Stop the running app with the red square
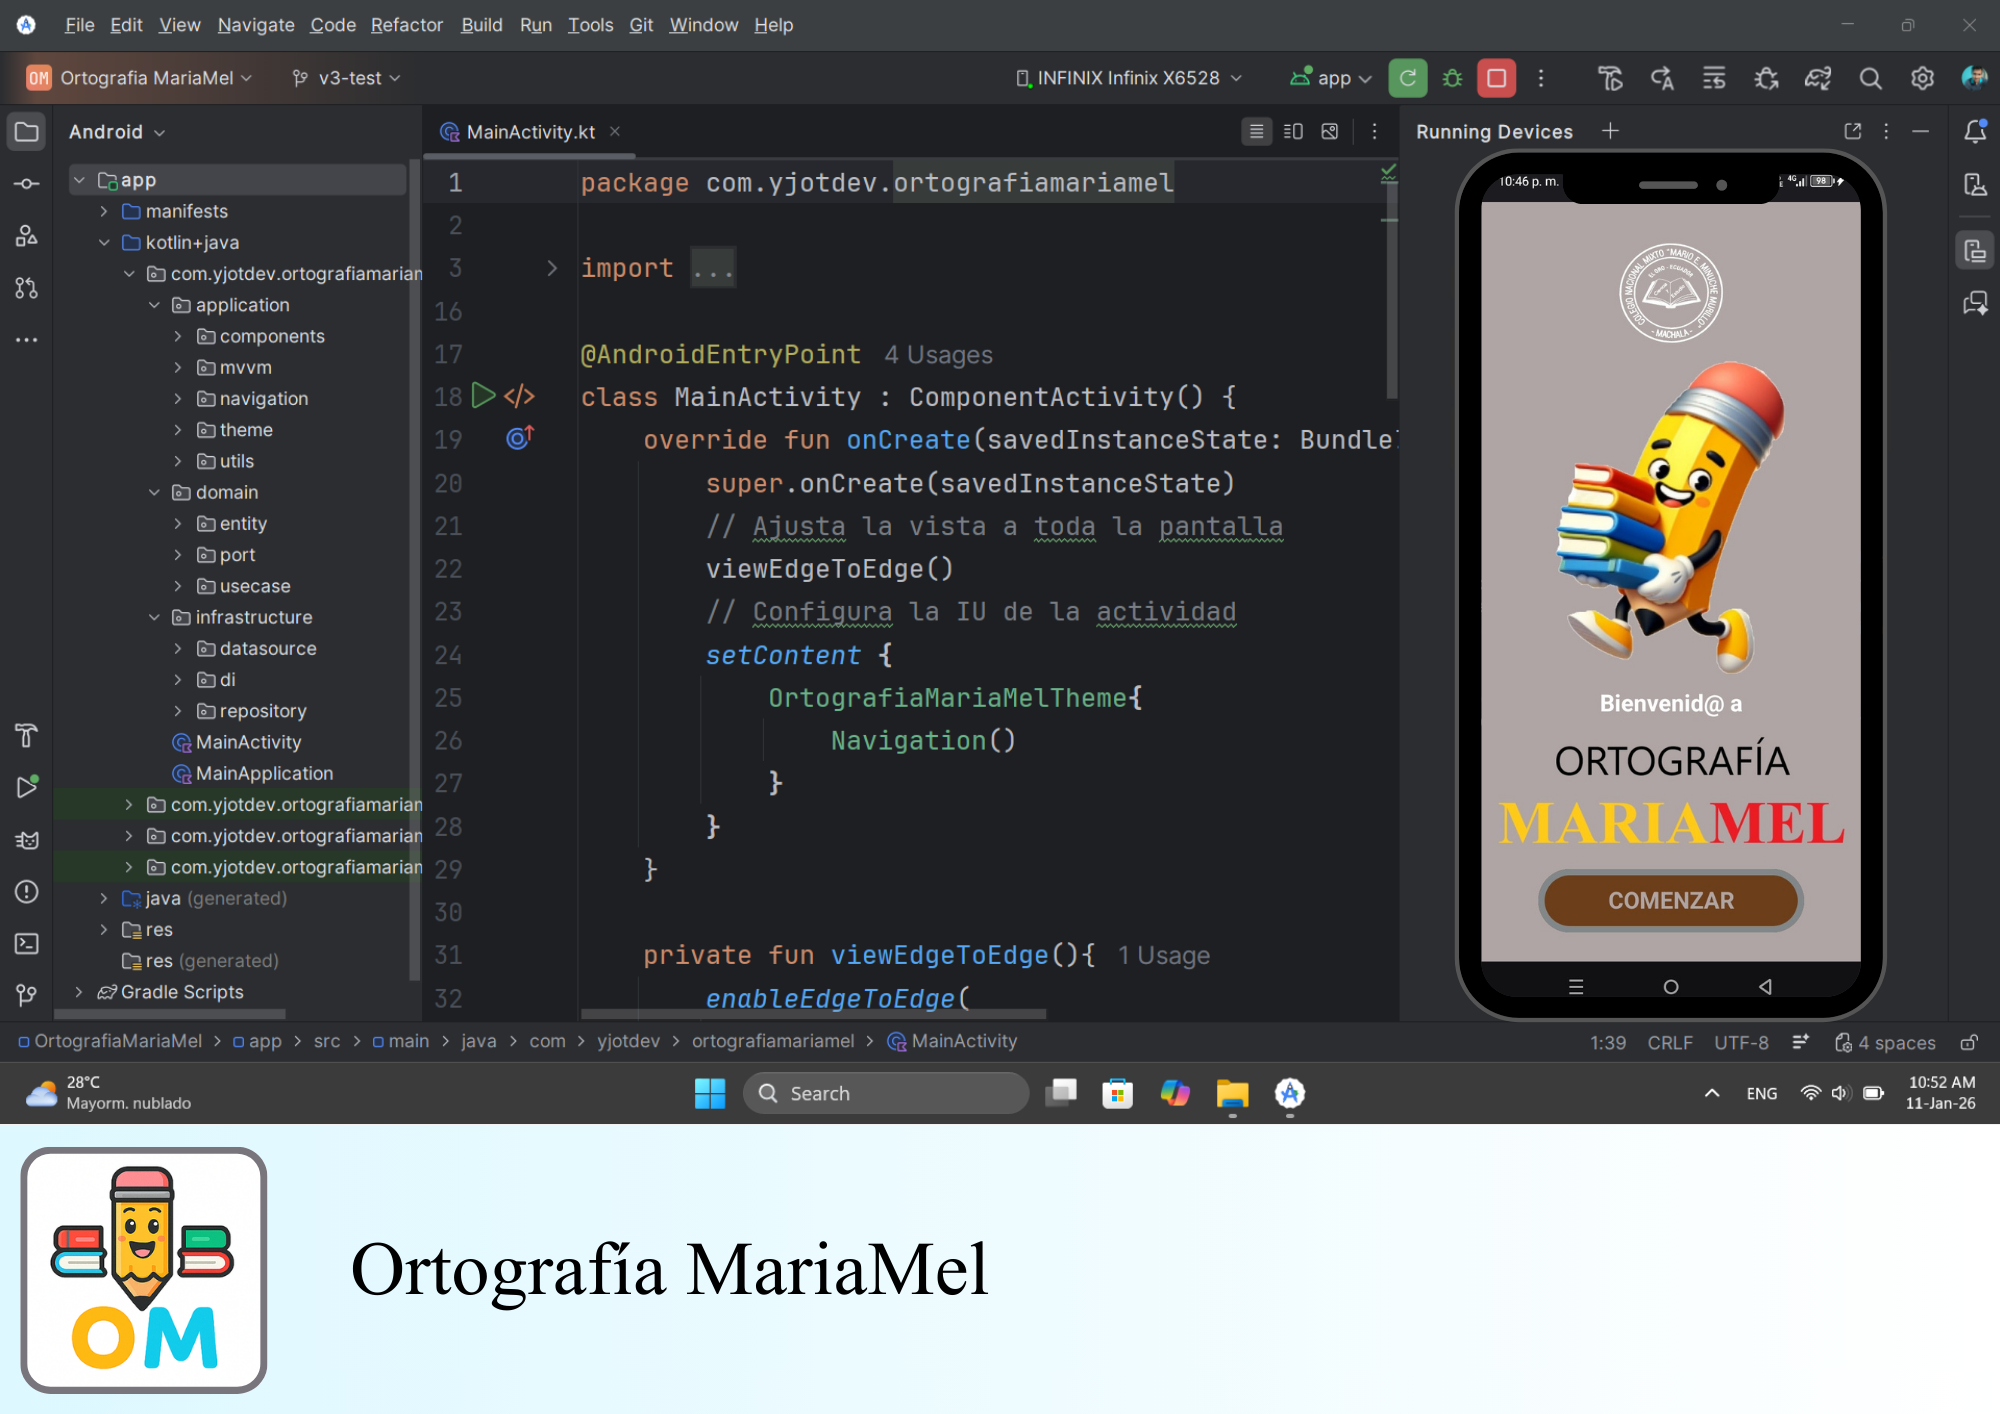The height and width of the screenshot is (1414, 2000). [1495, 78]
